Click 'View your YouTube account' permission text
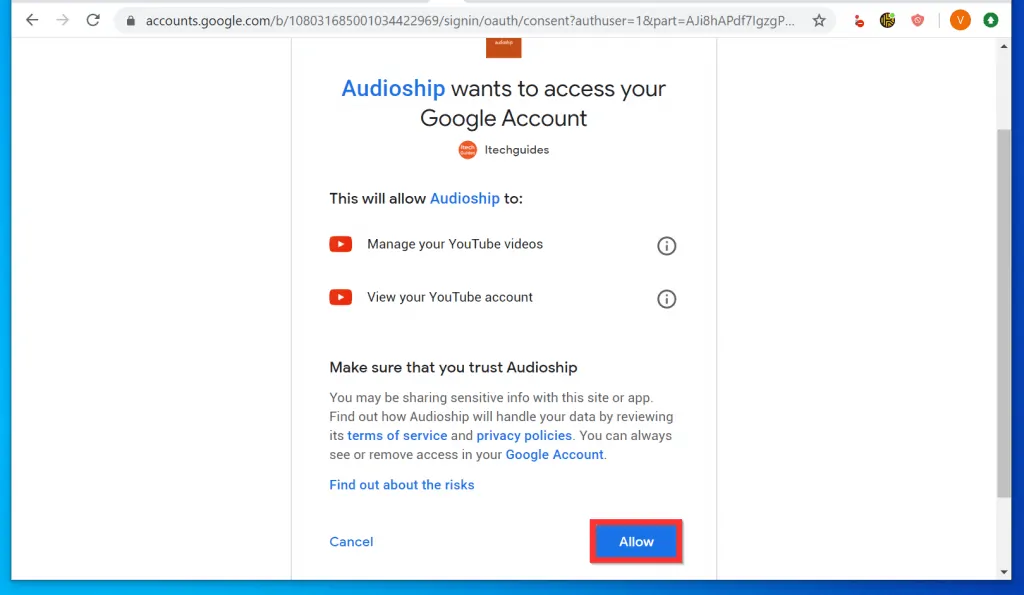1024x595 pixels. (449, 297)
